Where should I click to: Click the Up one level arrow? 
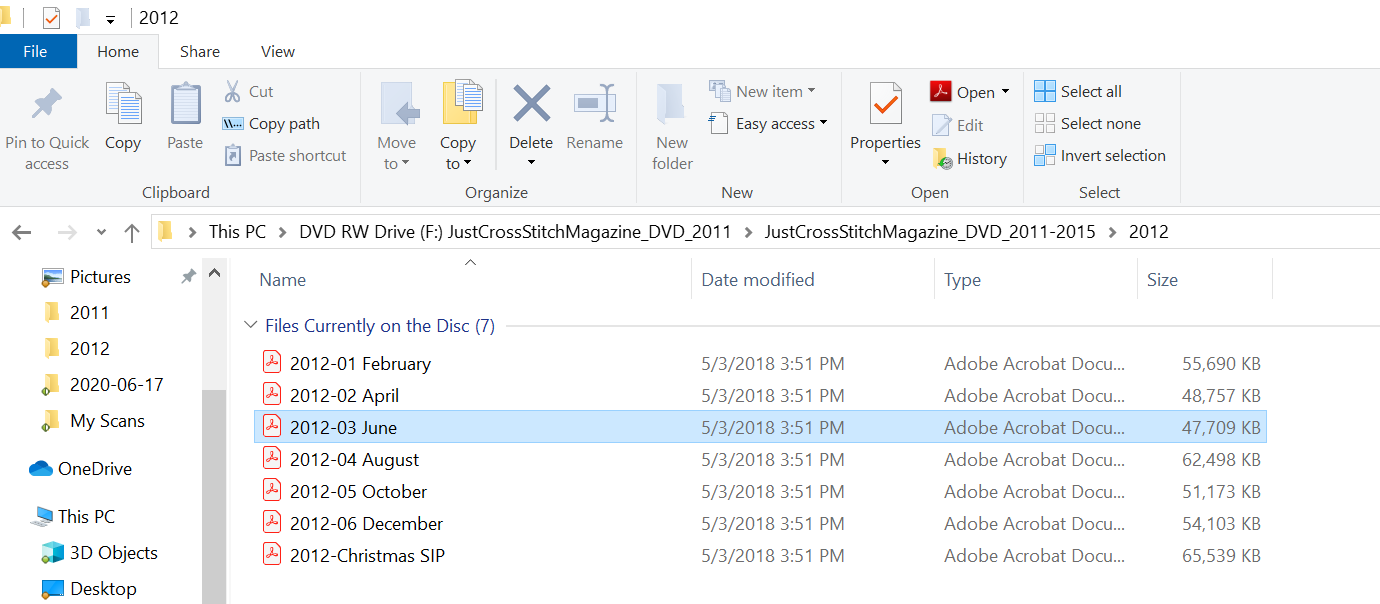tap(131, 232)
